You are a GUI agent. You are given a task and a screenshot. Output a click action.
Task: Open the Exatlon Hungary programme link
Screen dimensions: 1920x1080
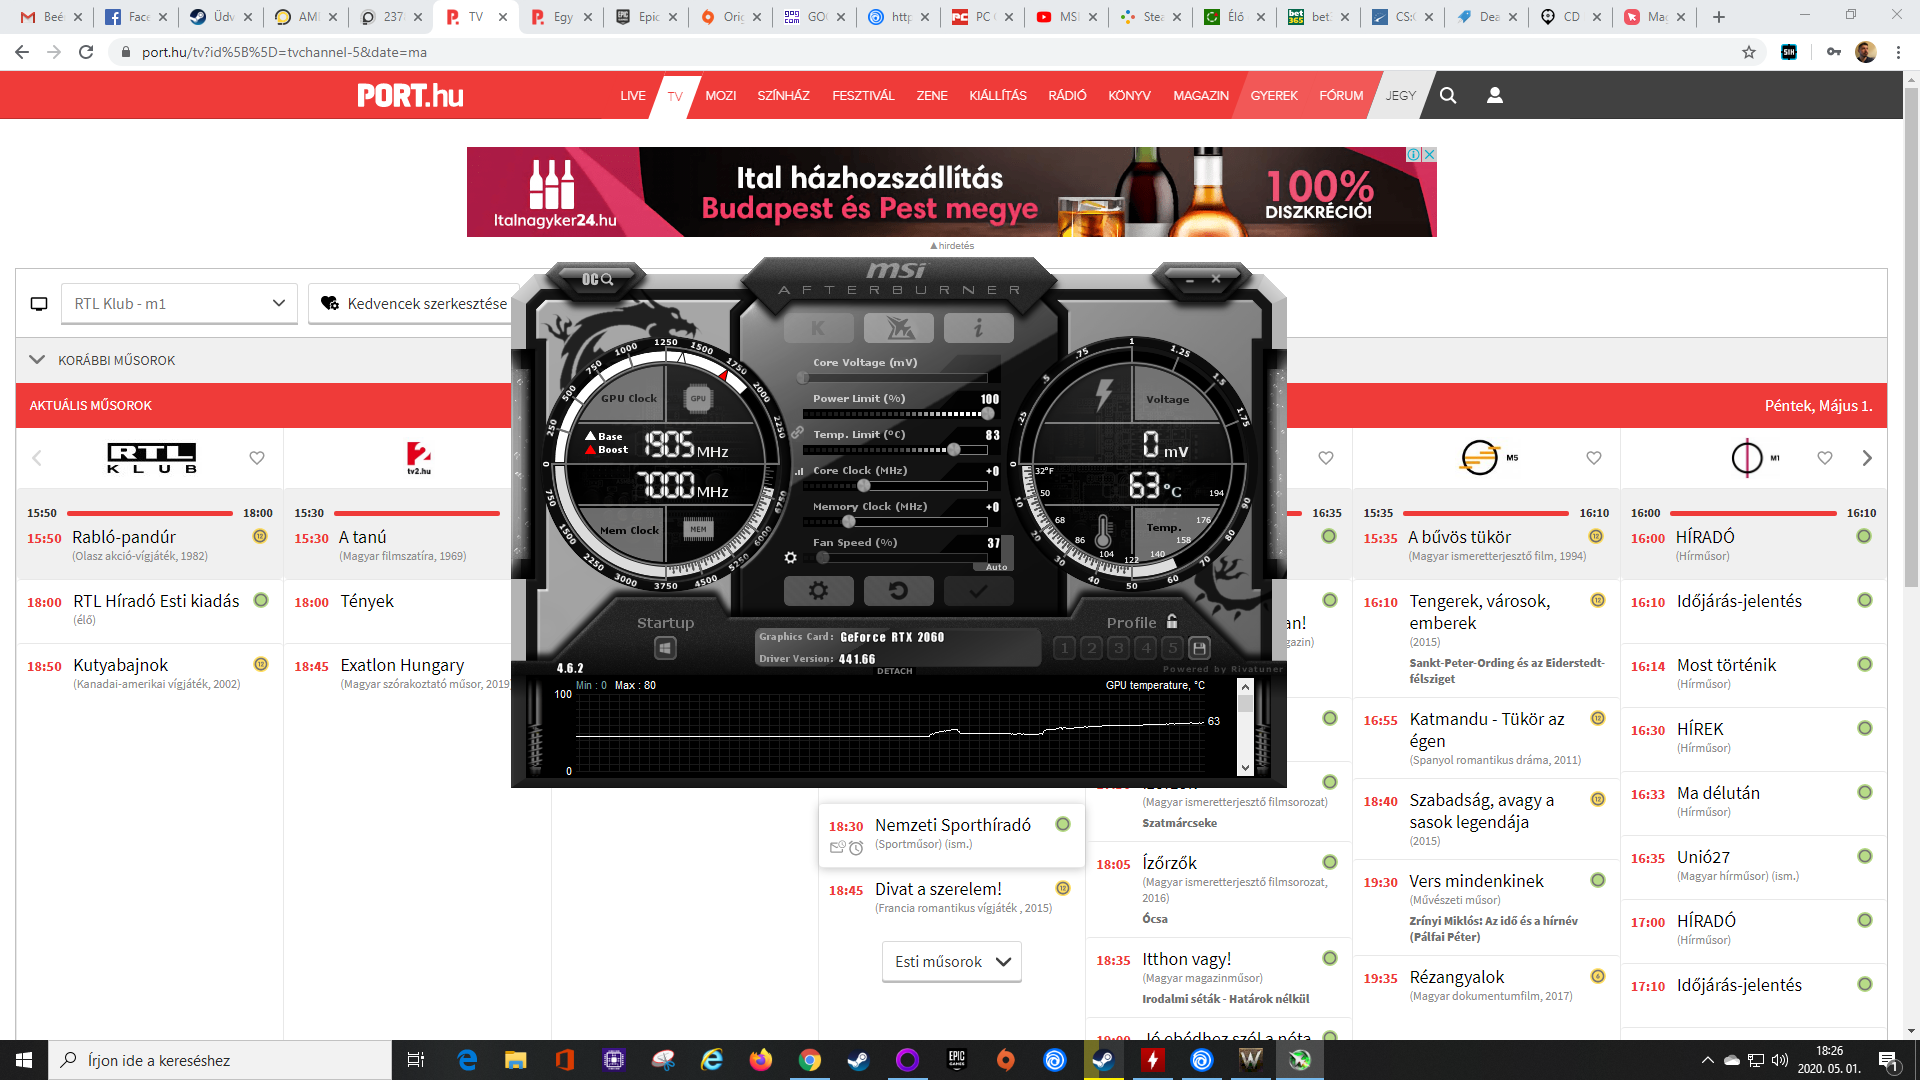click(x=402, y=665)
